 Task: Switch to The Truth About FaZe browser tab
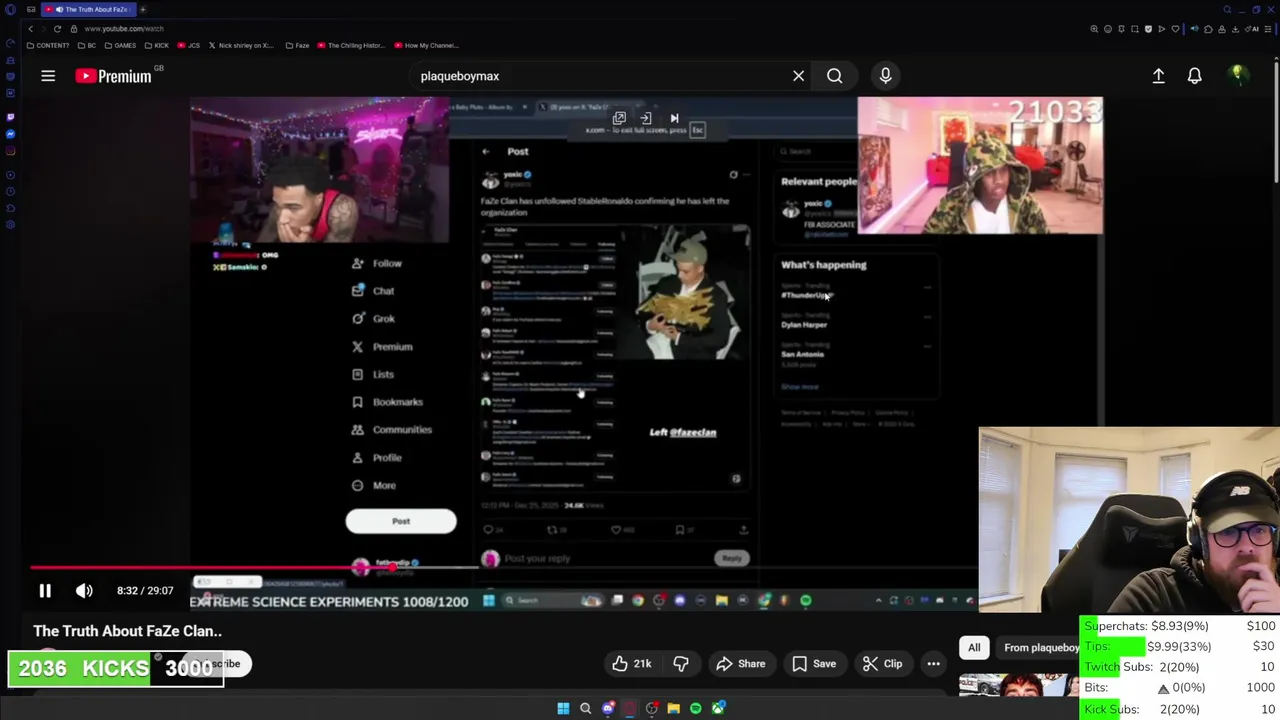(90, 9)
